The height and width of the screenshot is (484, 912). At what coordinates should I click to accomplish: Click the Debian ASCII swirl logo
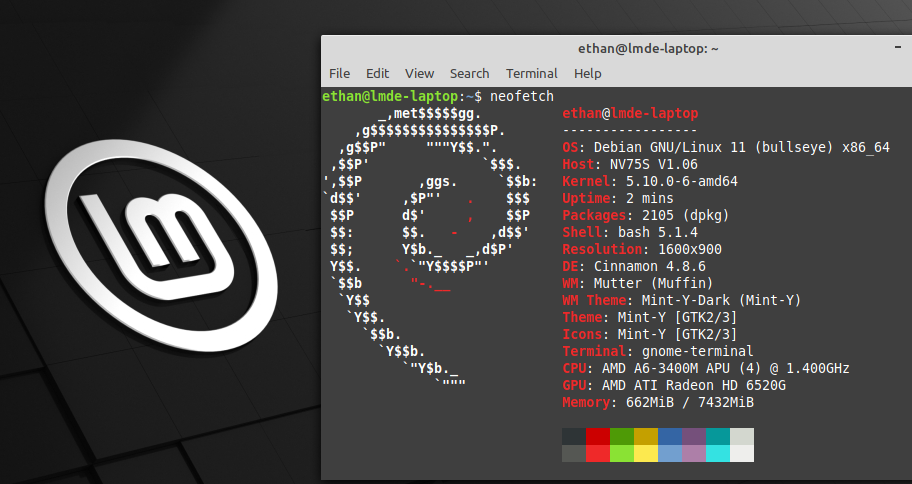(x=429, y=249)
